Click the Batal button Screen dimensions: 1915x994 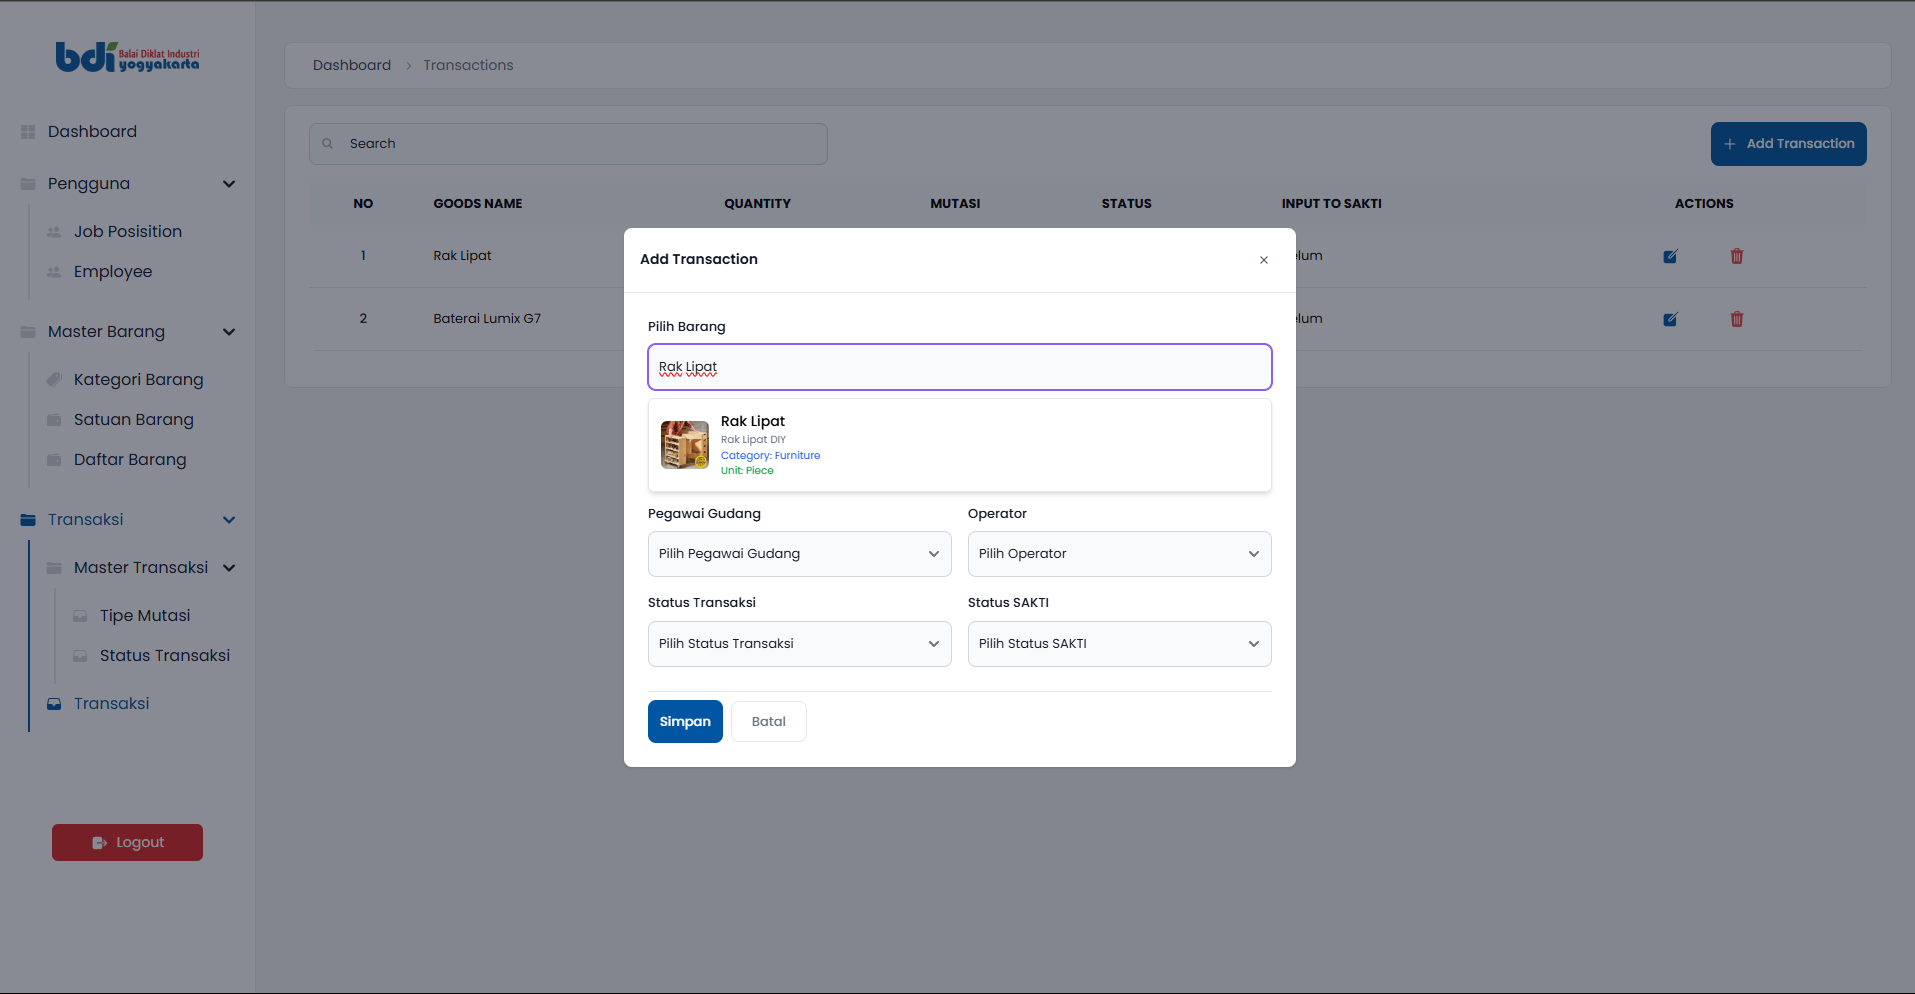point(768,722)
